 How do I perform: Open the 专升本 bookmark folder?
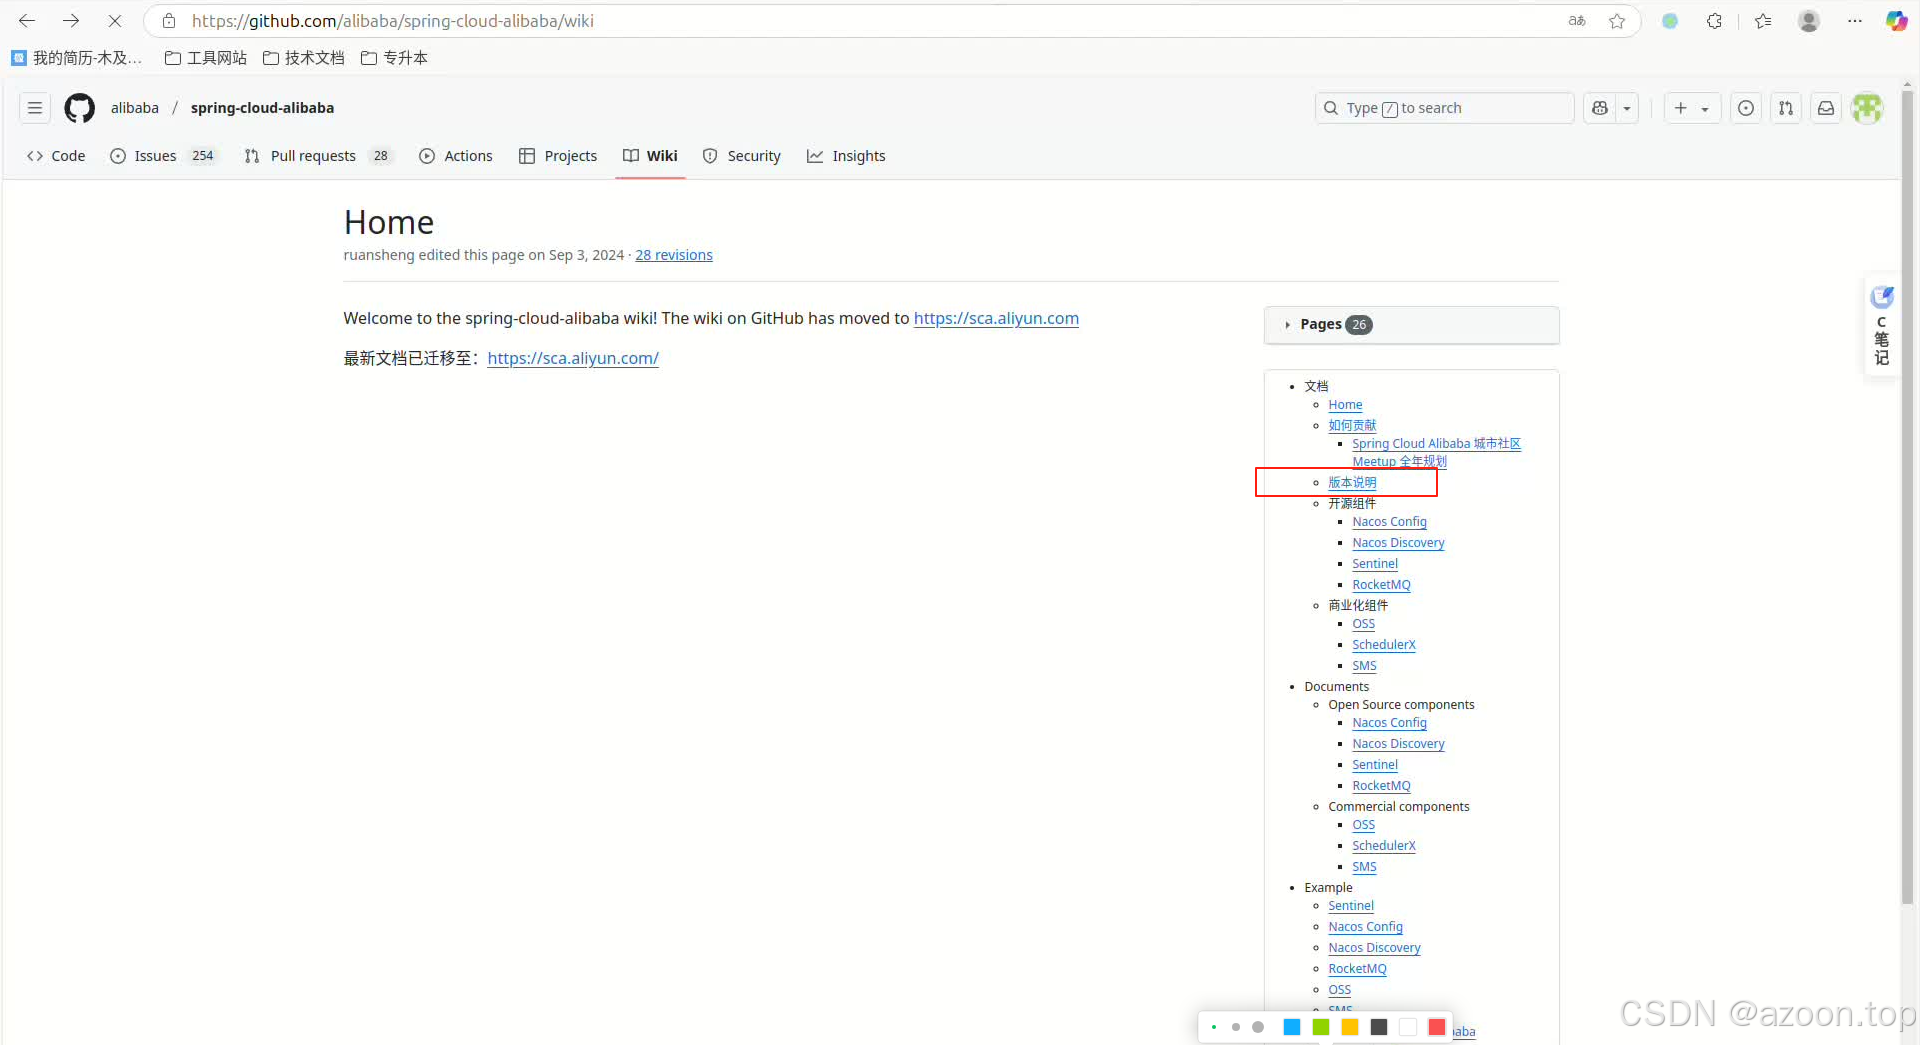tap(394, 58)
